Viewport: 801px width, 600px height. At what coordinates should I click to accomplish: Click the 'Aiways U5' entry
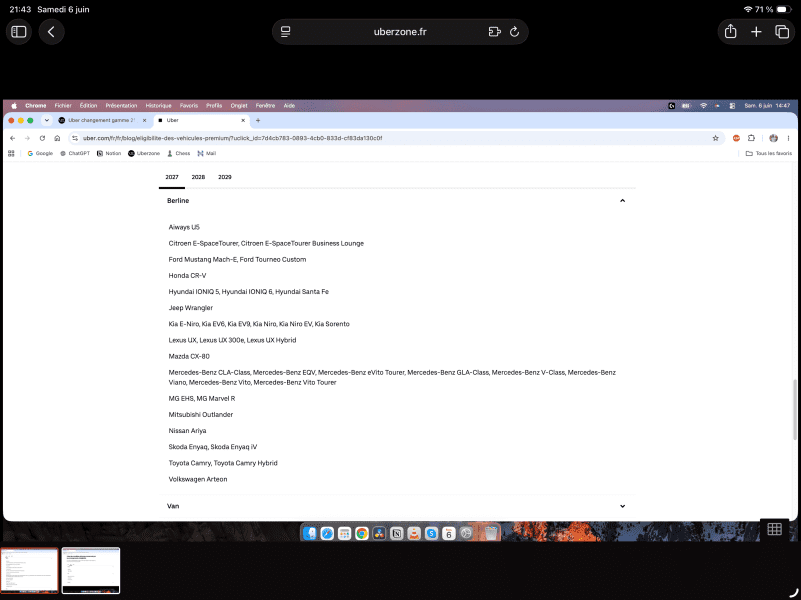184,227
